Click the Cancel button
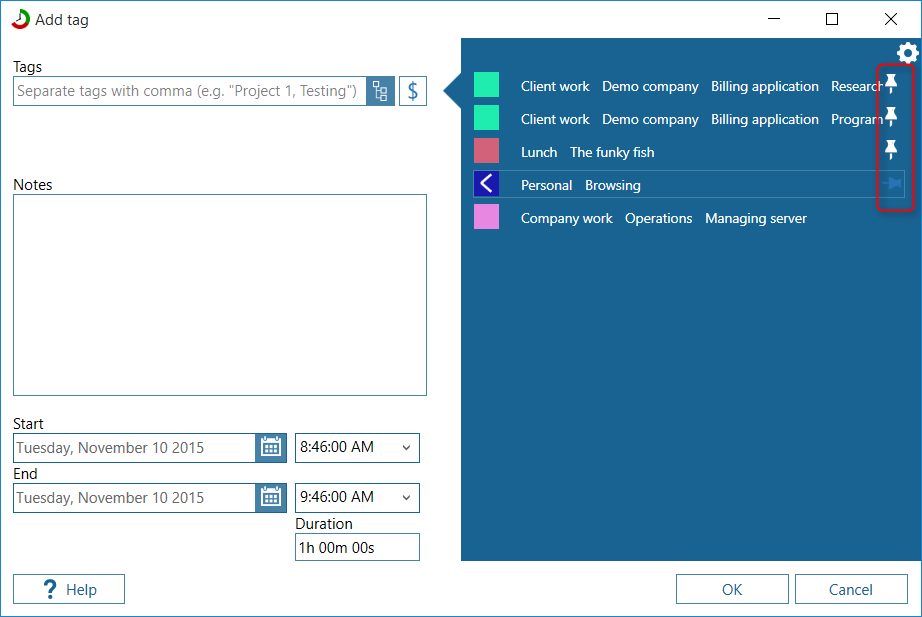This screenshot has height=617, width=922. pos(851,589)
